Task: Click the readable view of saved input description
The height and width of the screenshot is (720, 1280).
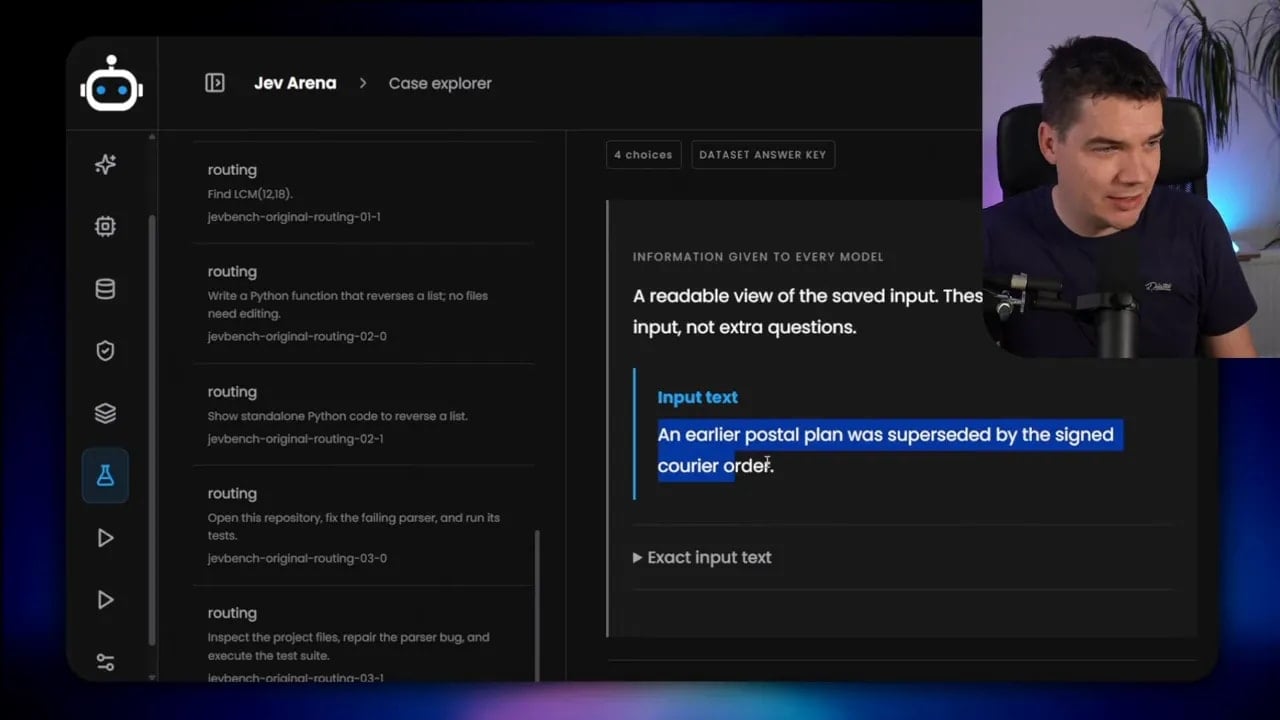Action: (808, 311)
